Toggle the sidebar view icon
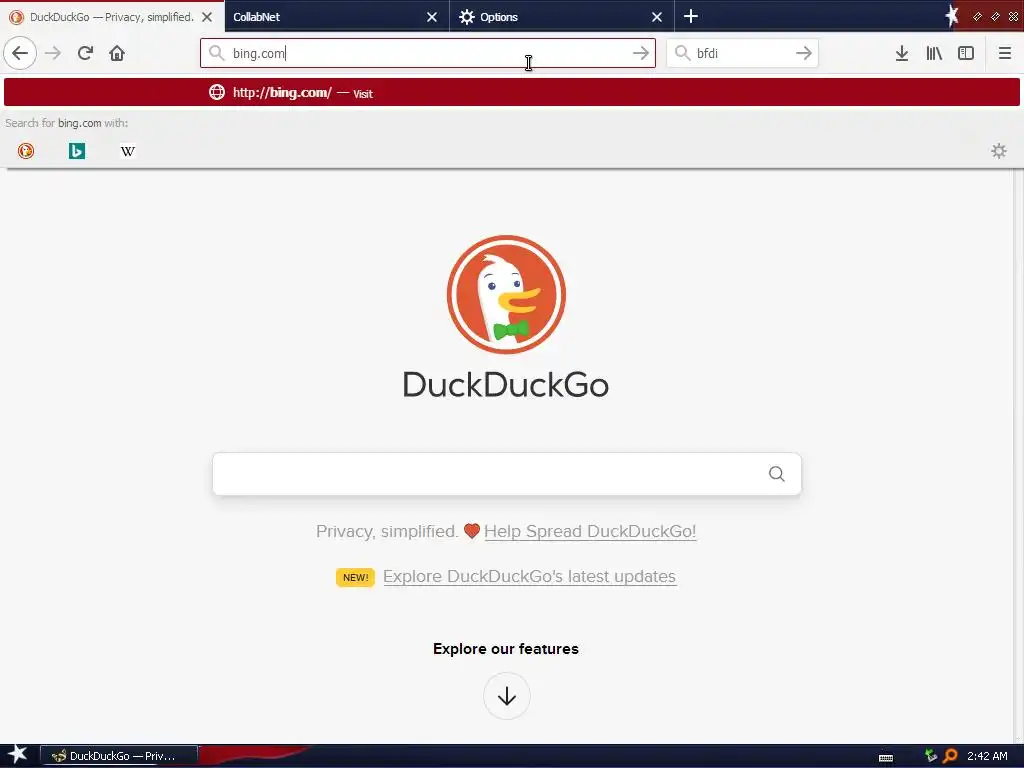 tap(966, 53)
